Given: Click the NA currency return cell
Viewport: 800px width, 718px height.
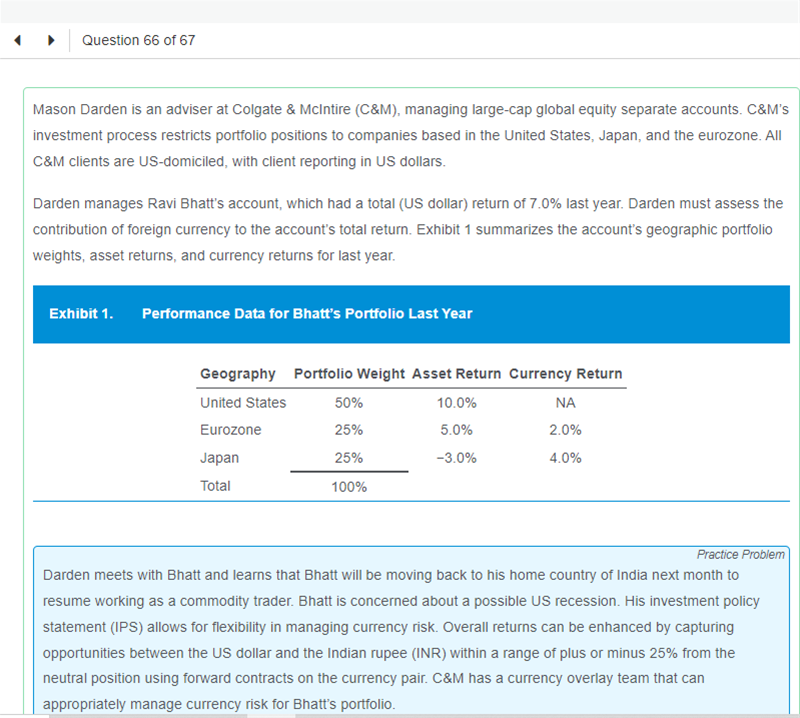Looking at the screenshot, I should [565, 403].
